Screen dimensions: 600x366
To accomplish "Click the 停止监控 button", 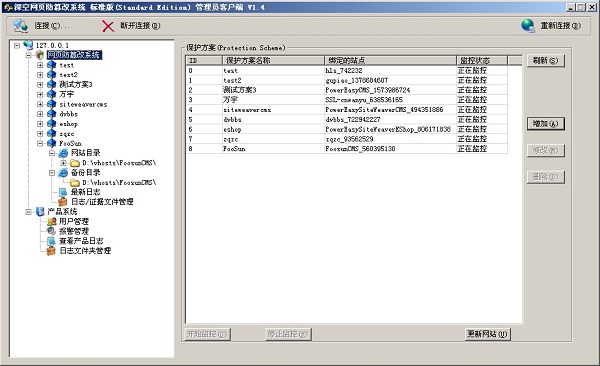I will click(288, 334).
